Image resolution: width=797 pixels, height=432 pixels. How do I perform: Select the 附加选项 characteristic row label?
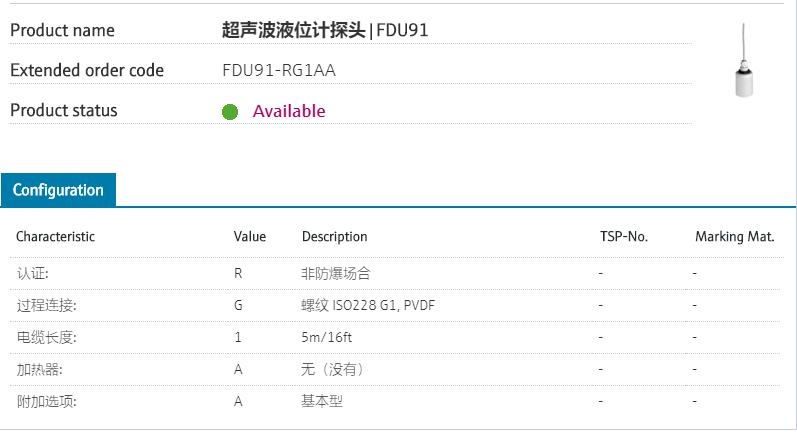coord(46,401)
